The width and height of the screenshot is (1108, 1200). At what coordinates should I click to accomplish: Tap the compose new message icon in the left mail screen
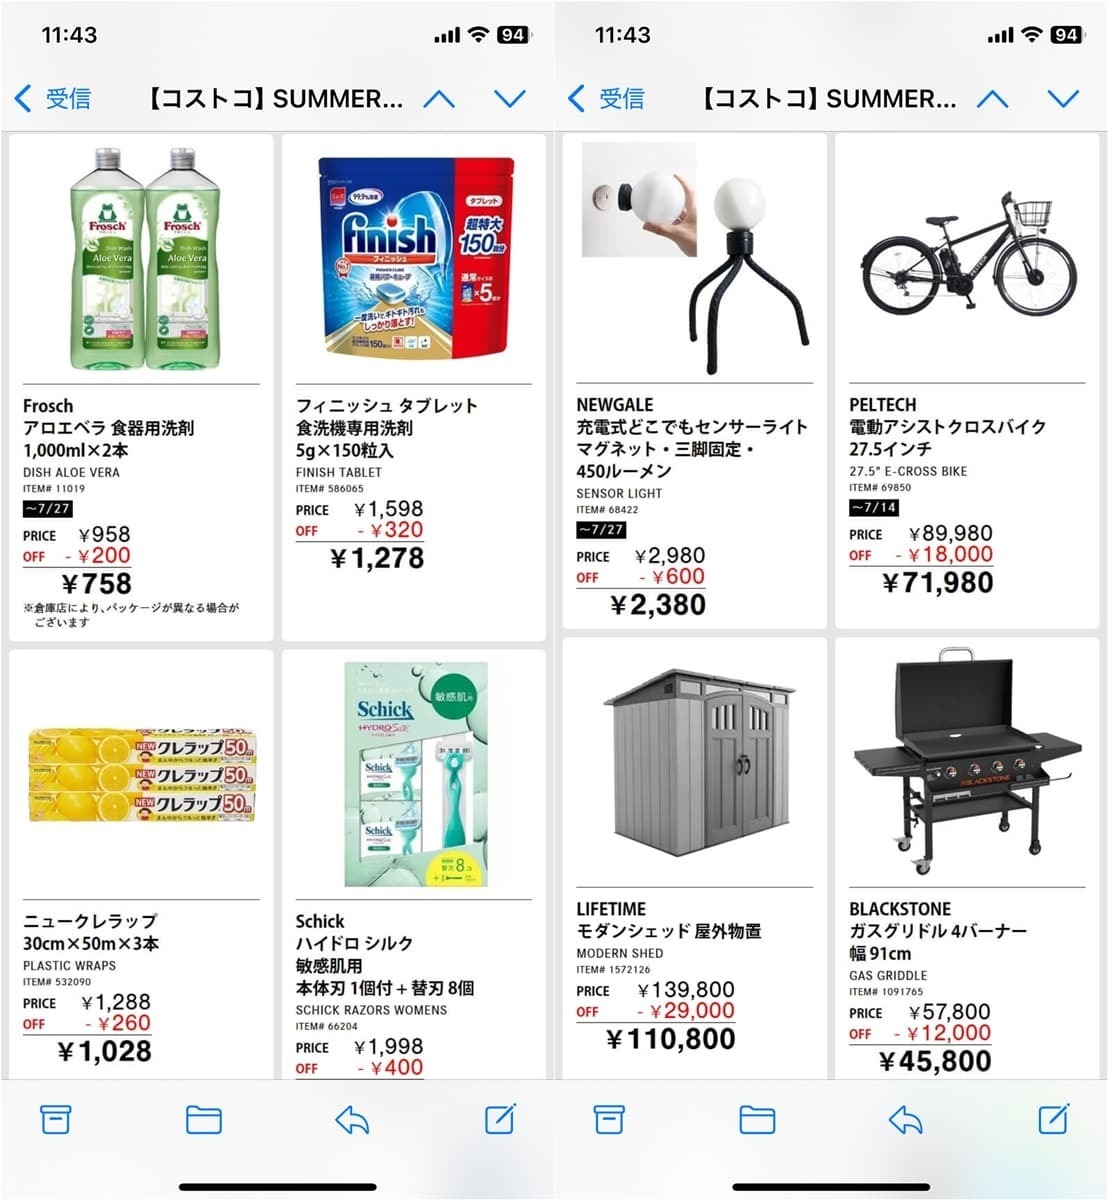tap(500, 1118)
